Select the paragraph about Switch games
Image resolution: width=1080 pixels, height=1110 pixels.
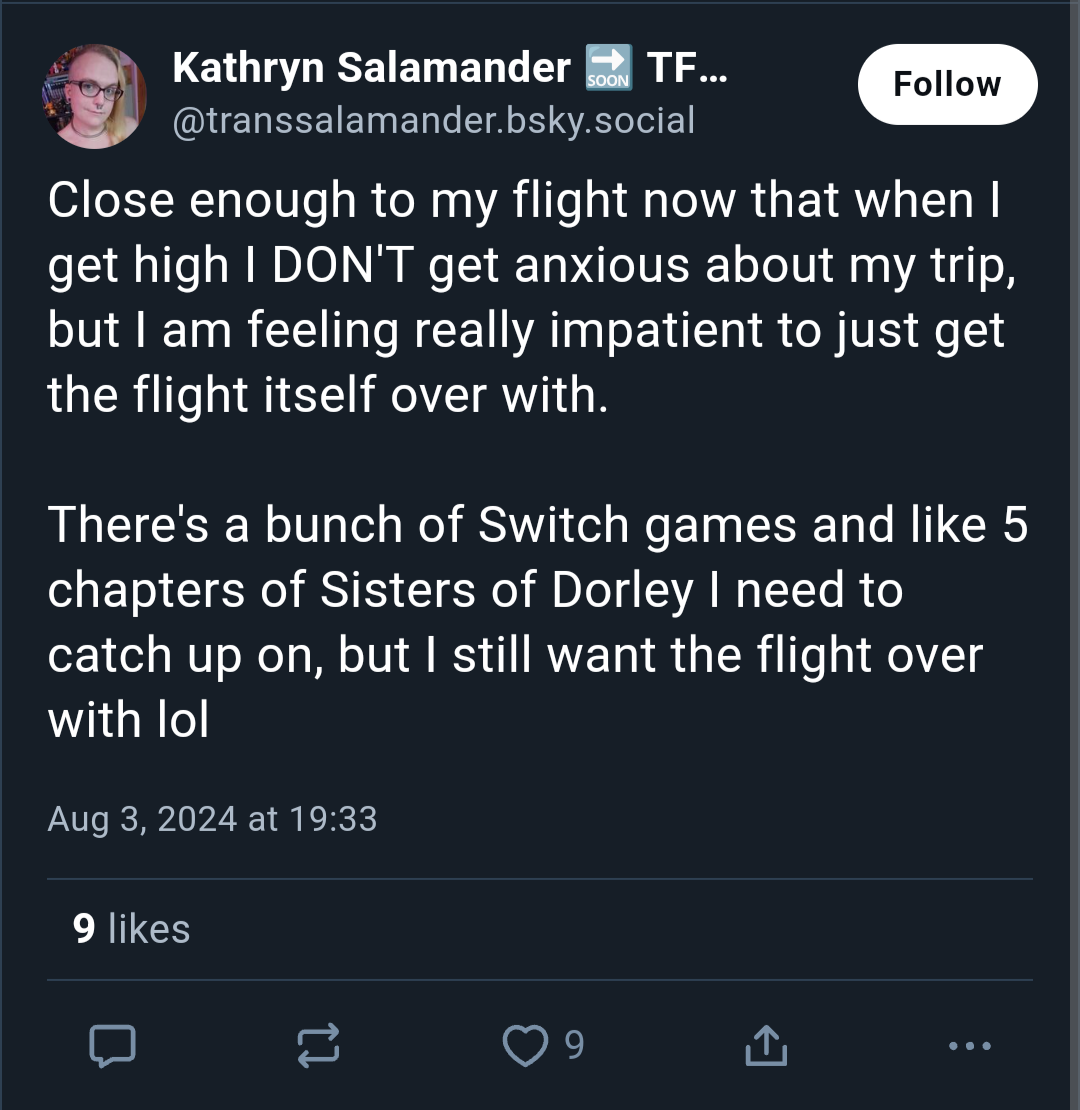538,622
